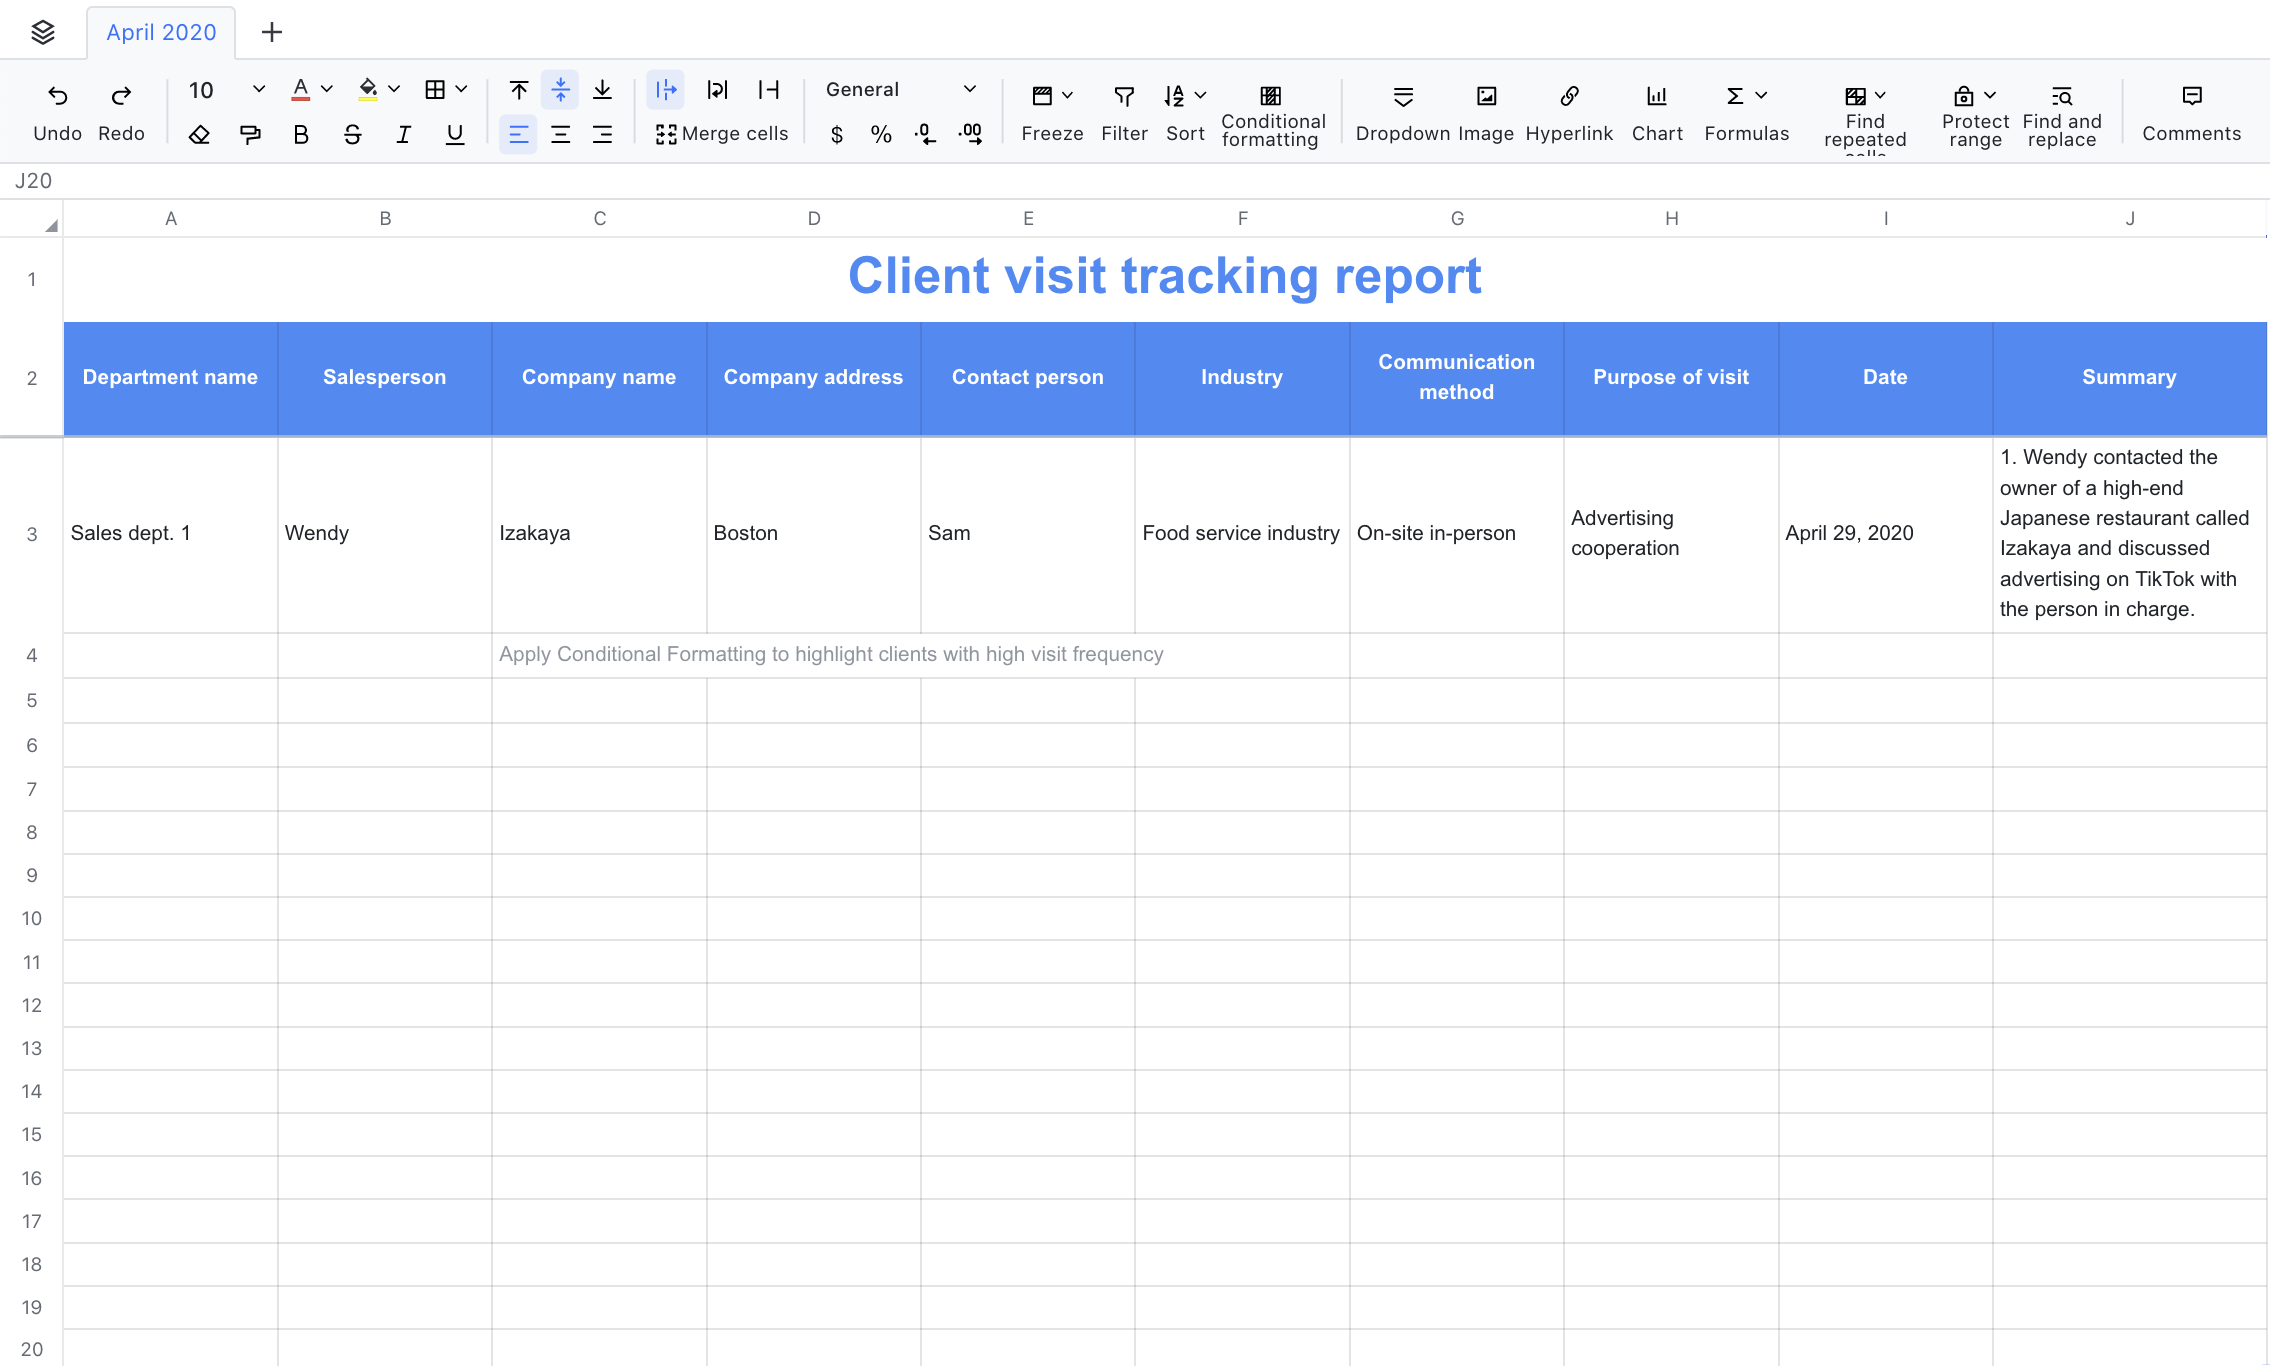Expand the Formulas dropdown arrow
The height and width of the screenshot is (1366, 2270).
point(1761,96)
